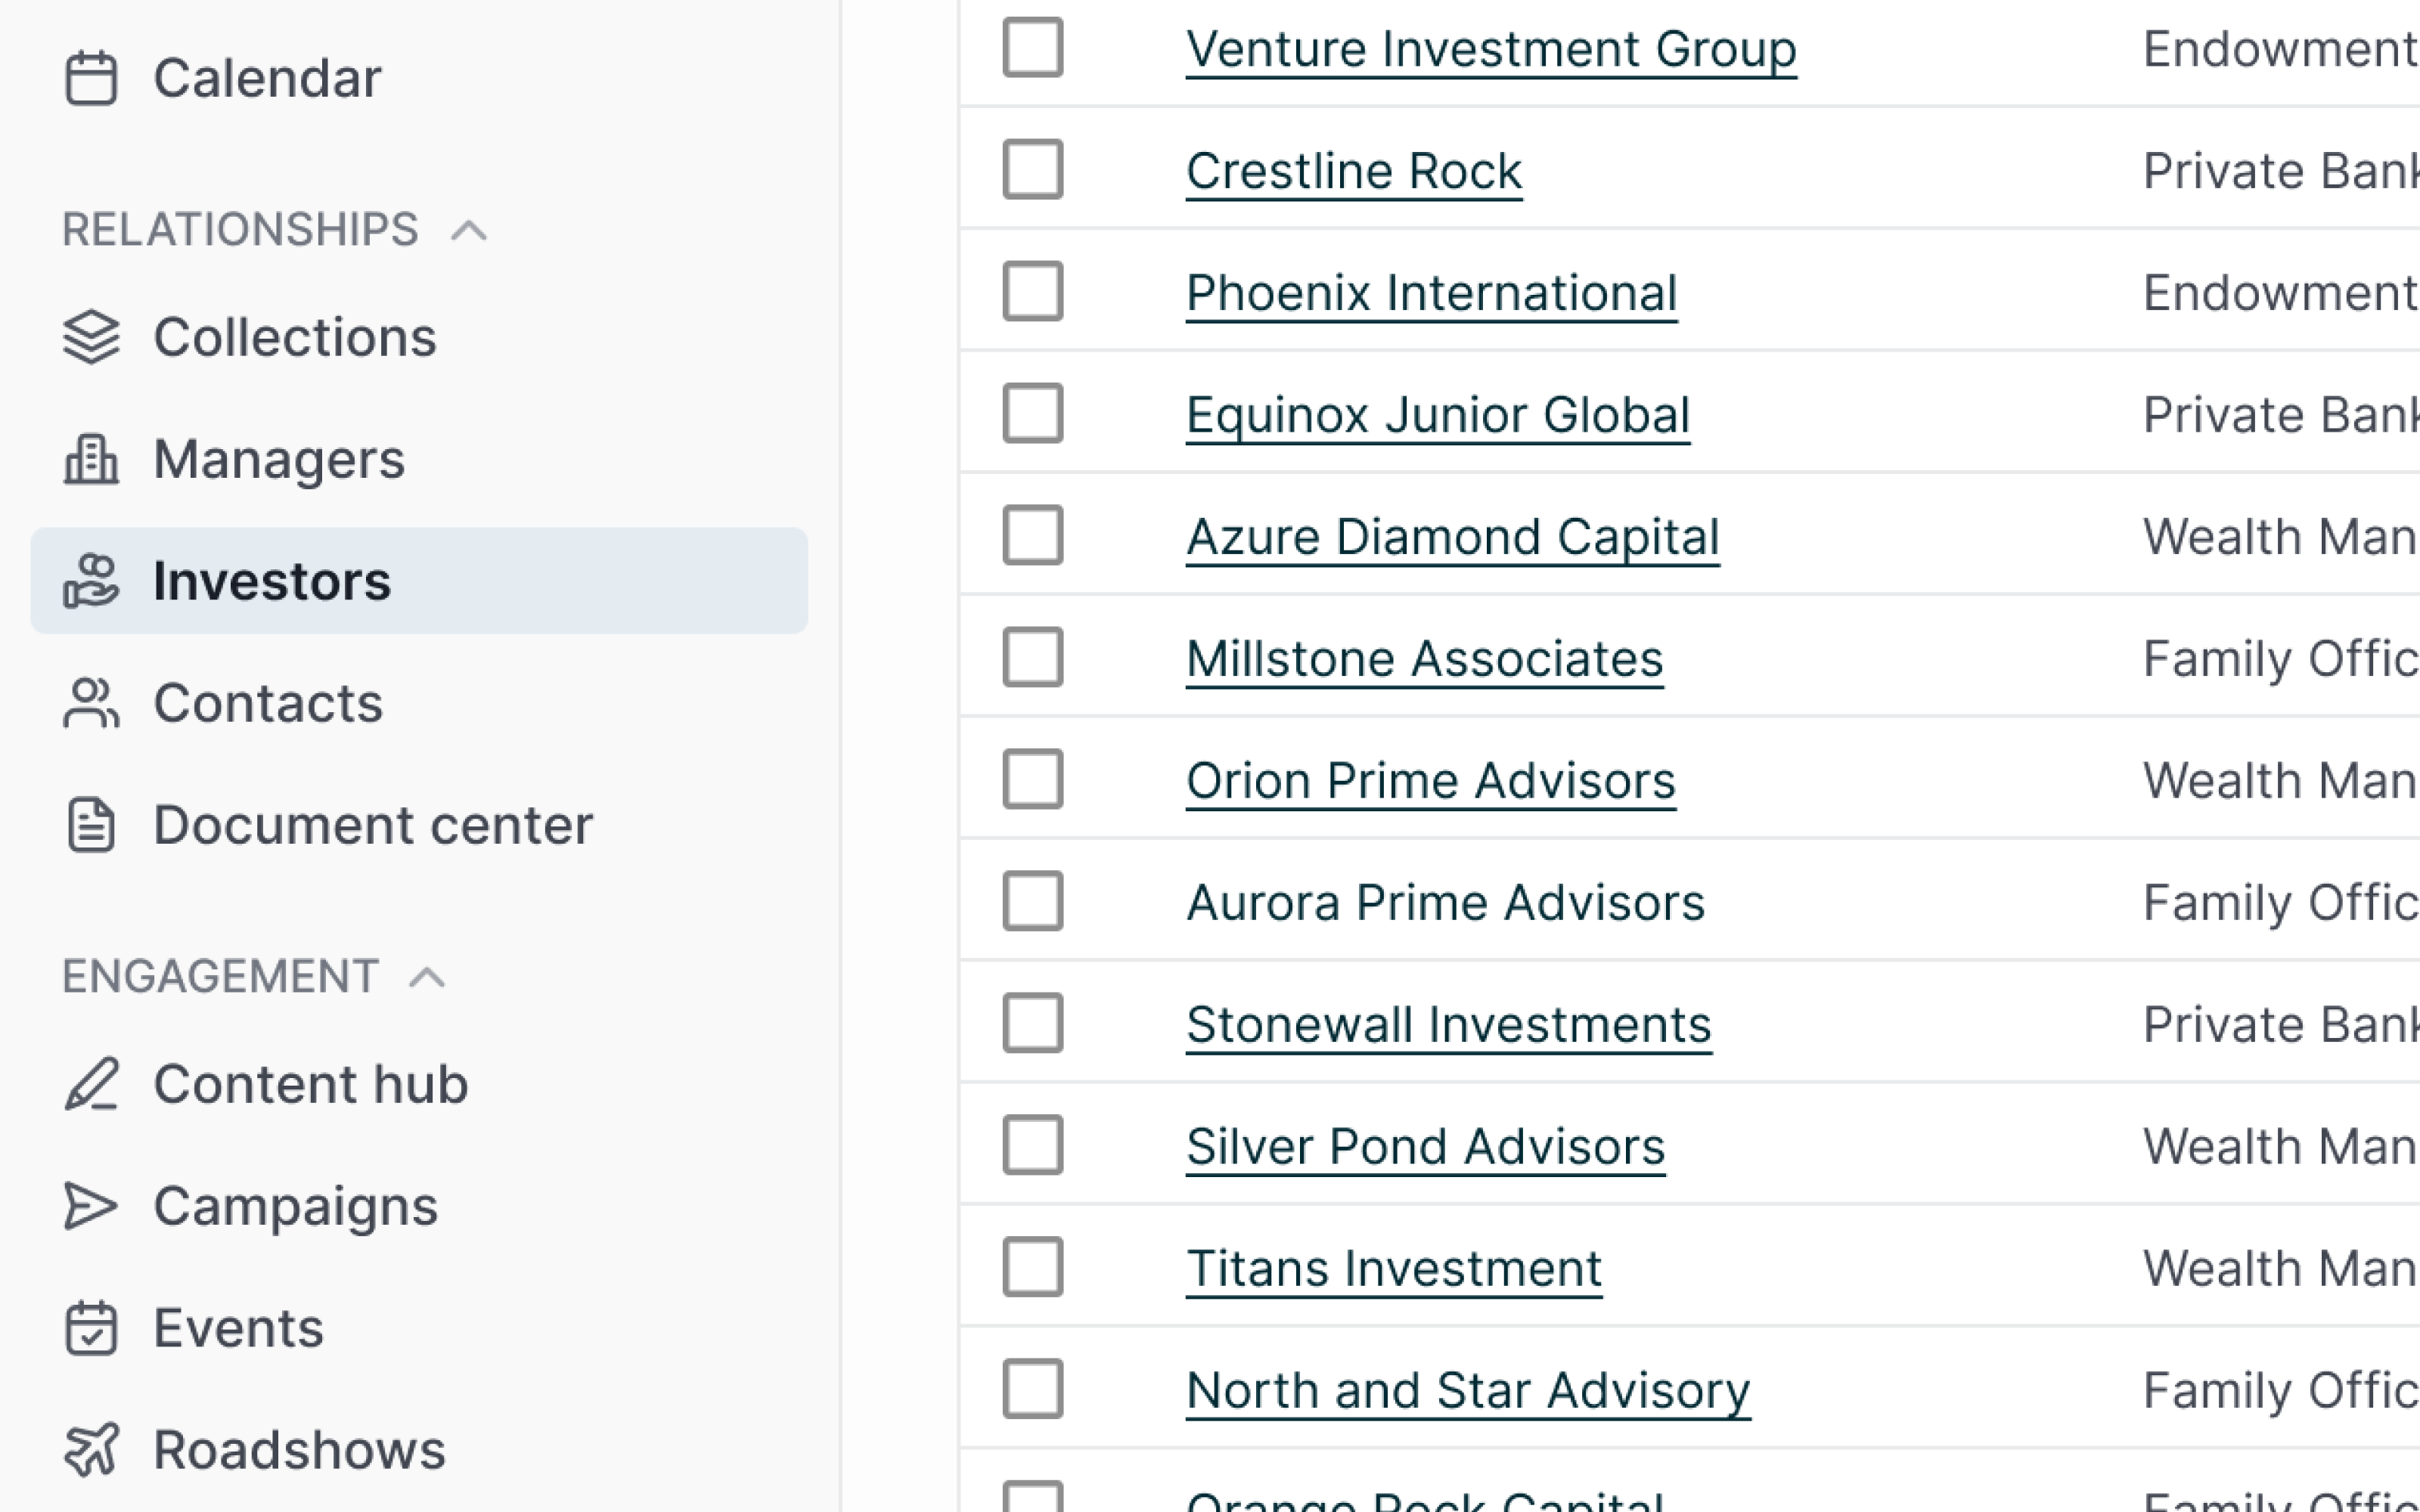Select the Azure Diamond Capital checkbox
This screenshot has width=2420, height=1512.
[x=1033, y=536]
